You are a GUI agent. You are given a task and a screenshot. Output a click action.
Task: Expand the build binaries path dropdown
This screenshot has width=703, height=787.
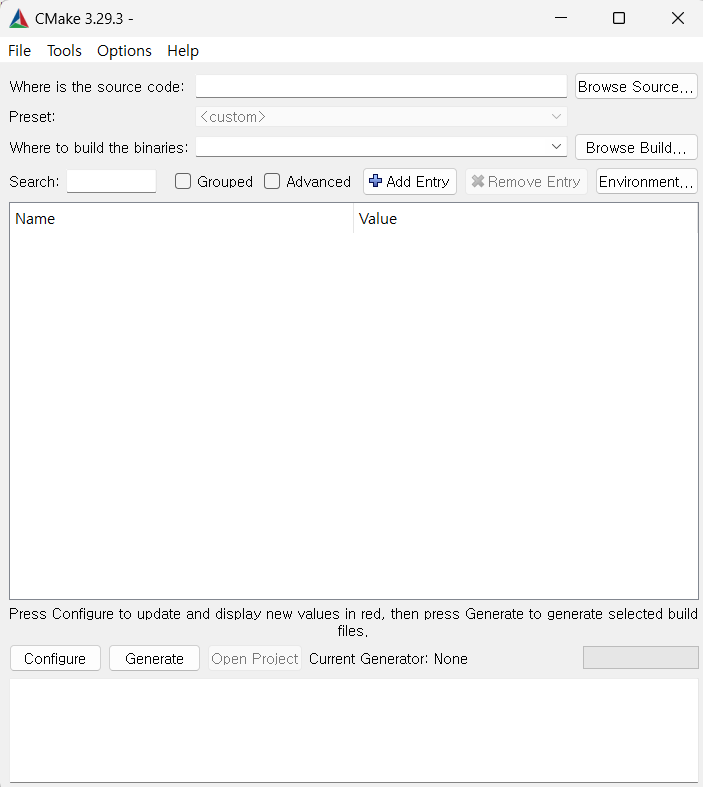click(556, 147)
